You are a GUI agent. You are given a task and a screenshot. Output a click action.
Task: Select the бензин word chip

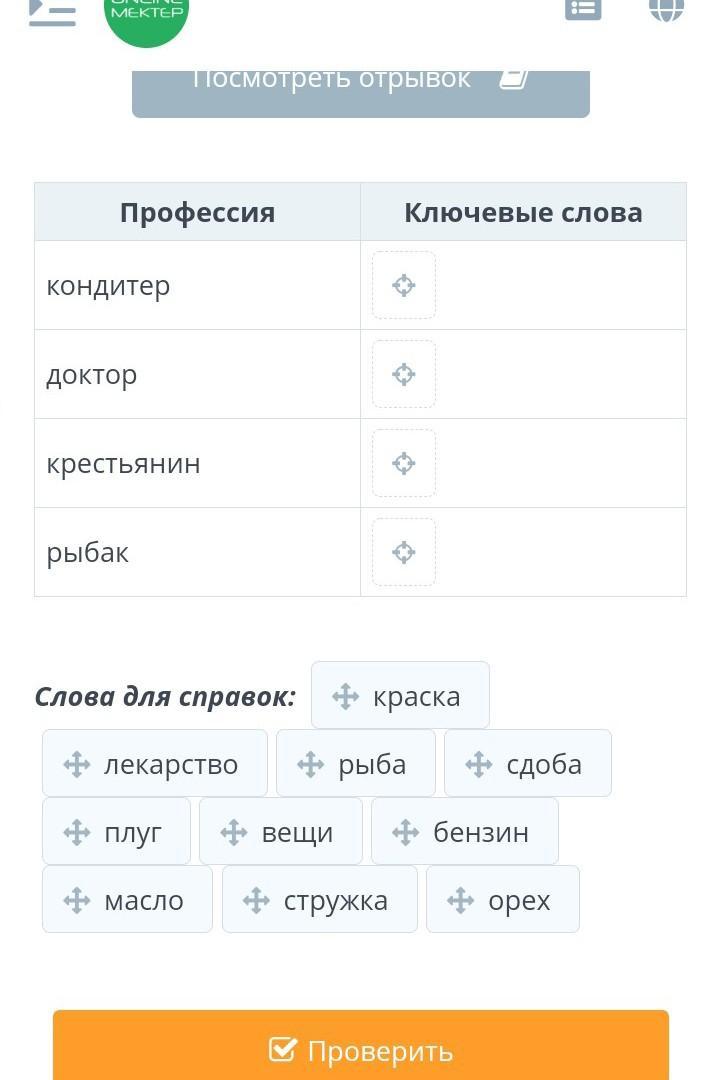(x=465, y=832)
